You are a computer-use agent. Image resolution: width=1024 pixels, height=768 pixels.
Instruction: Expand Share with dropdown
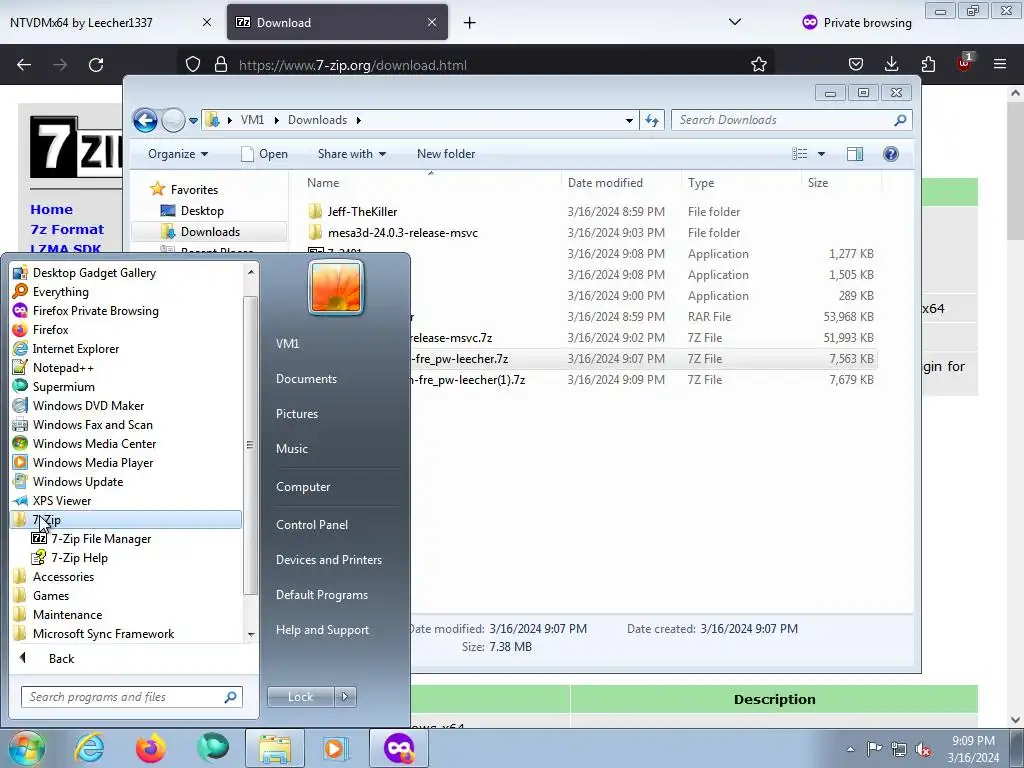click(x=351, y=153)
